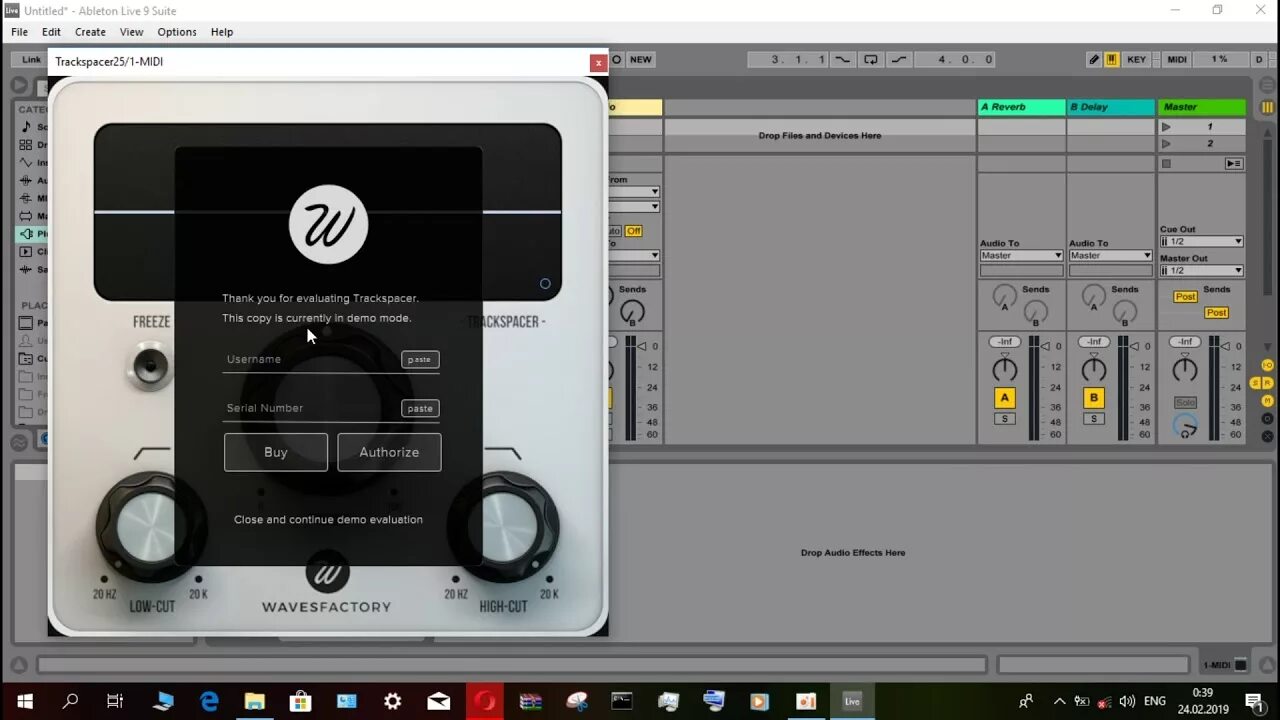Toggle the Loop switch icon
This screenshot has height=720, width=1280.
point(871,59)
